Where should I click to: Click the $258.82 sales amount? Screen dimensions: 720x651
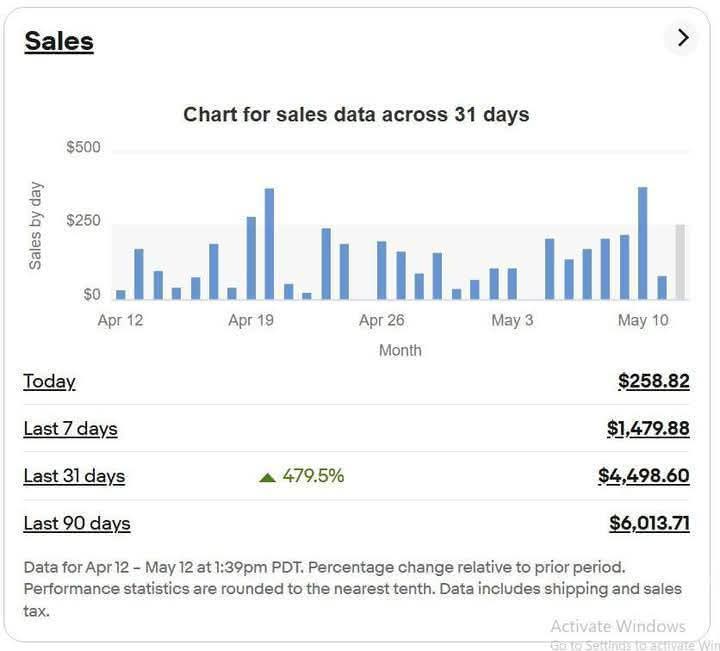pos(653,381)
